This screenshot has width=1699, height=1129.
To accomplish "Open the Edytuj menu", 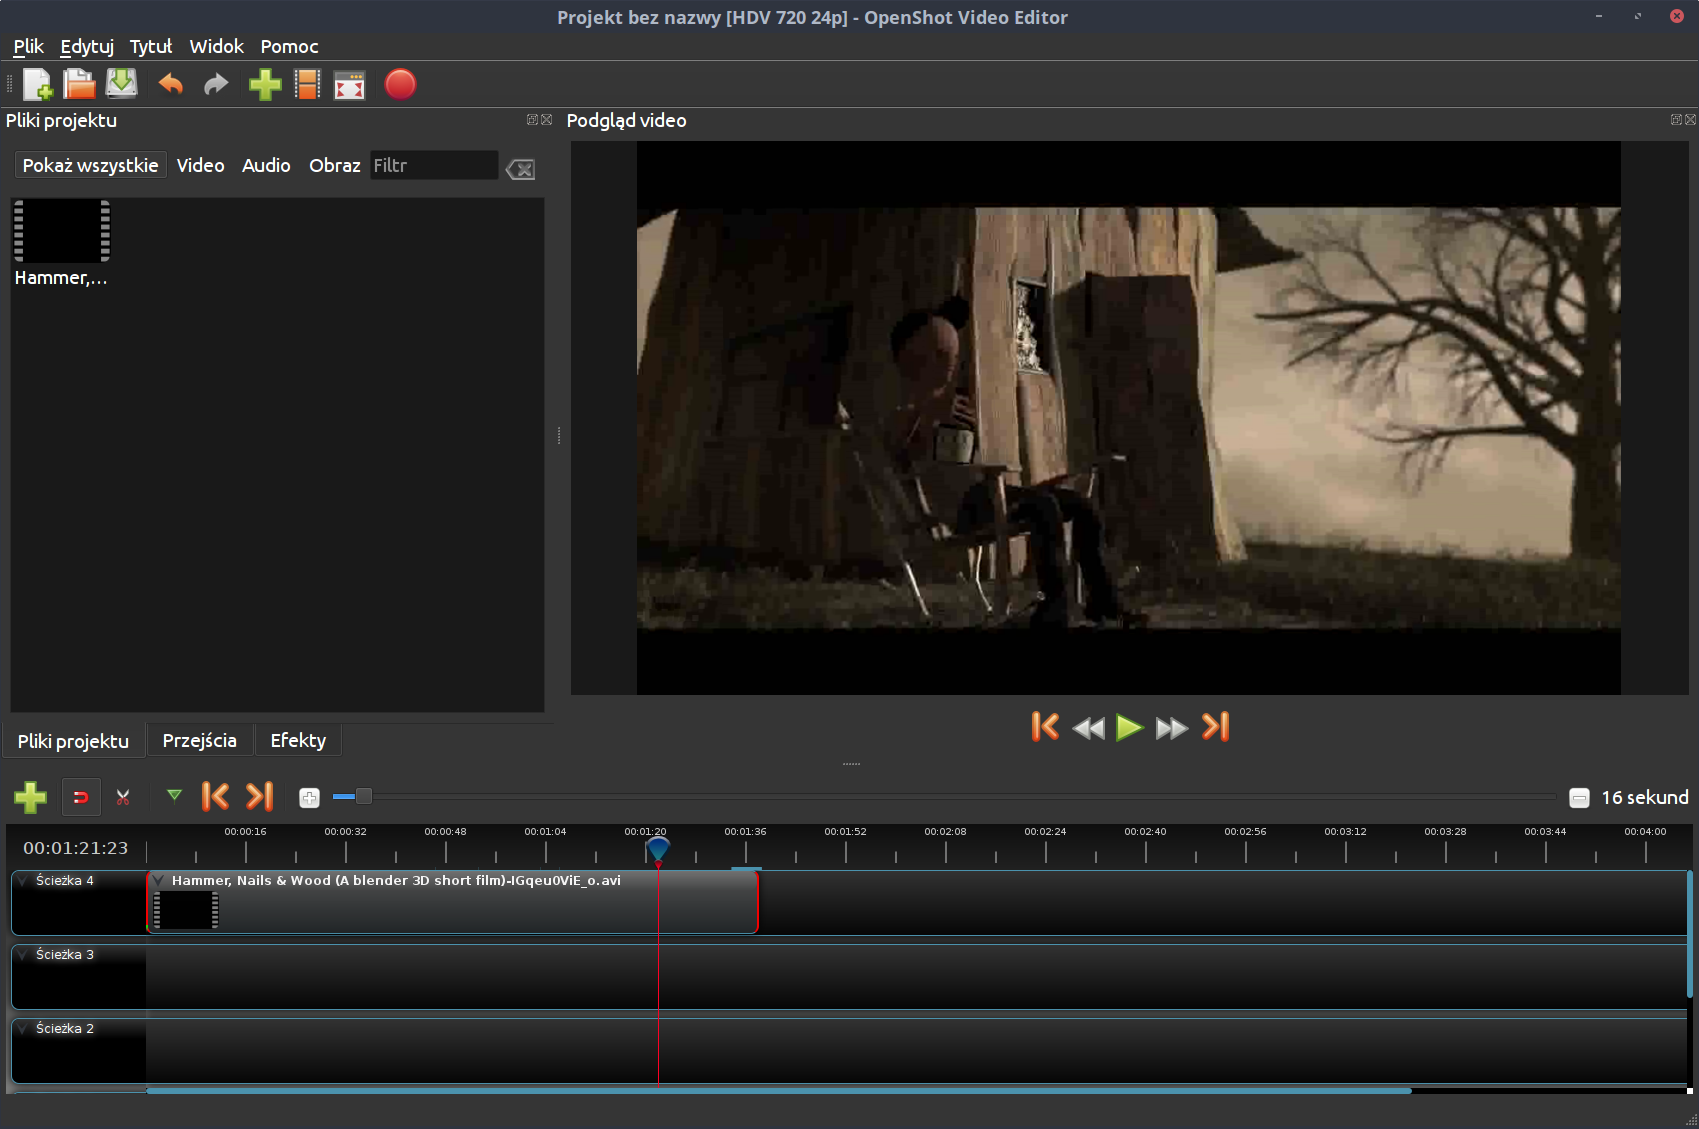I will 87,47.
